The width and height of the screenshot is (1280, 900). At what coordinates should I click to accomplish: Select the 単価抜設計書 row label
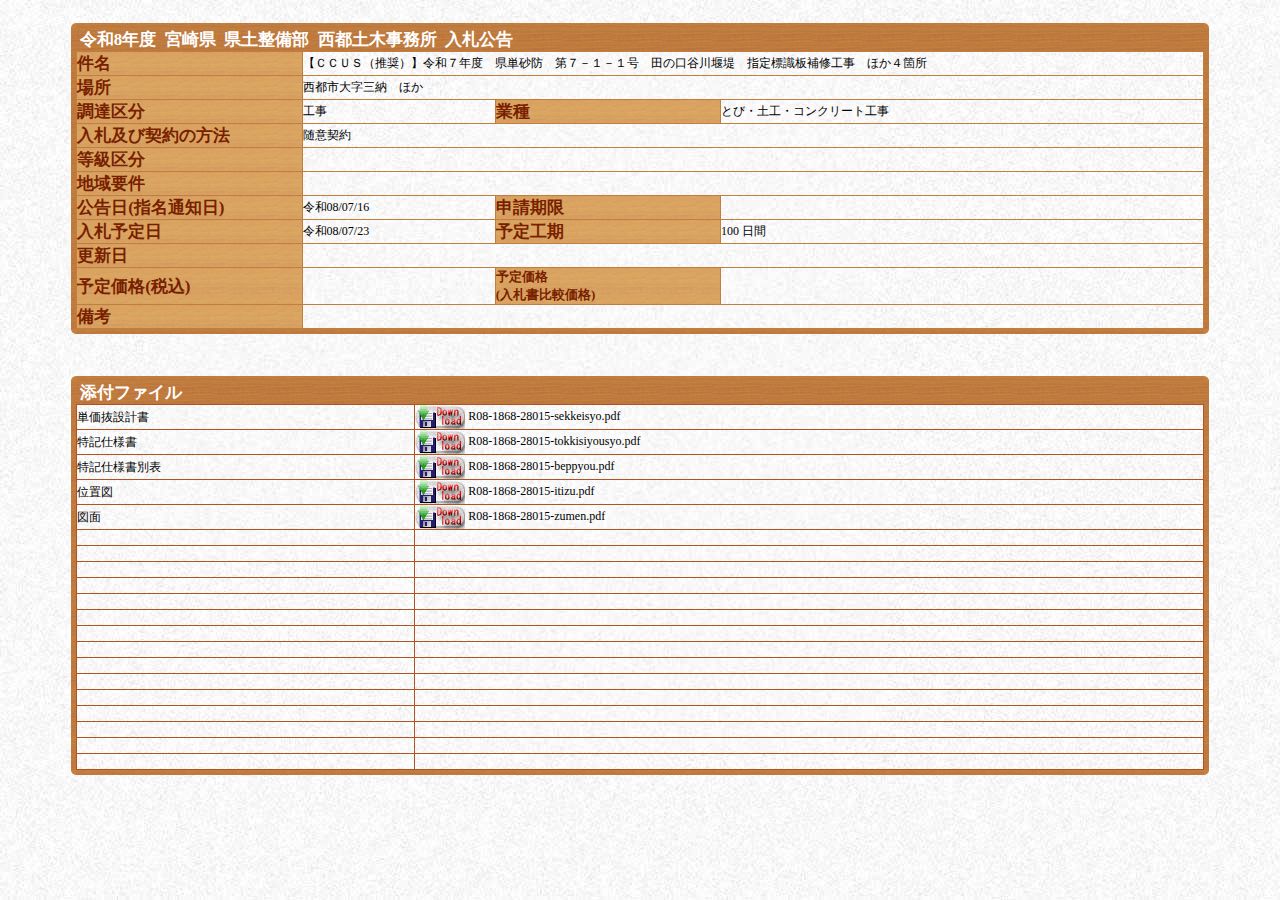pos(113,417)
